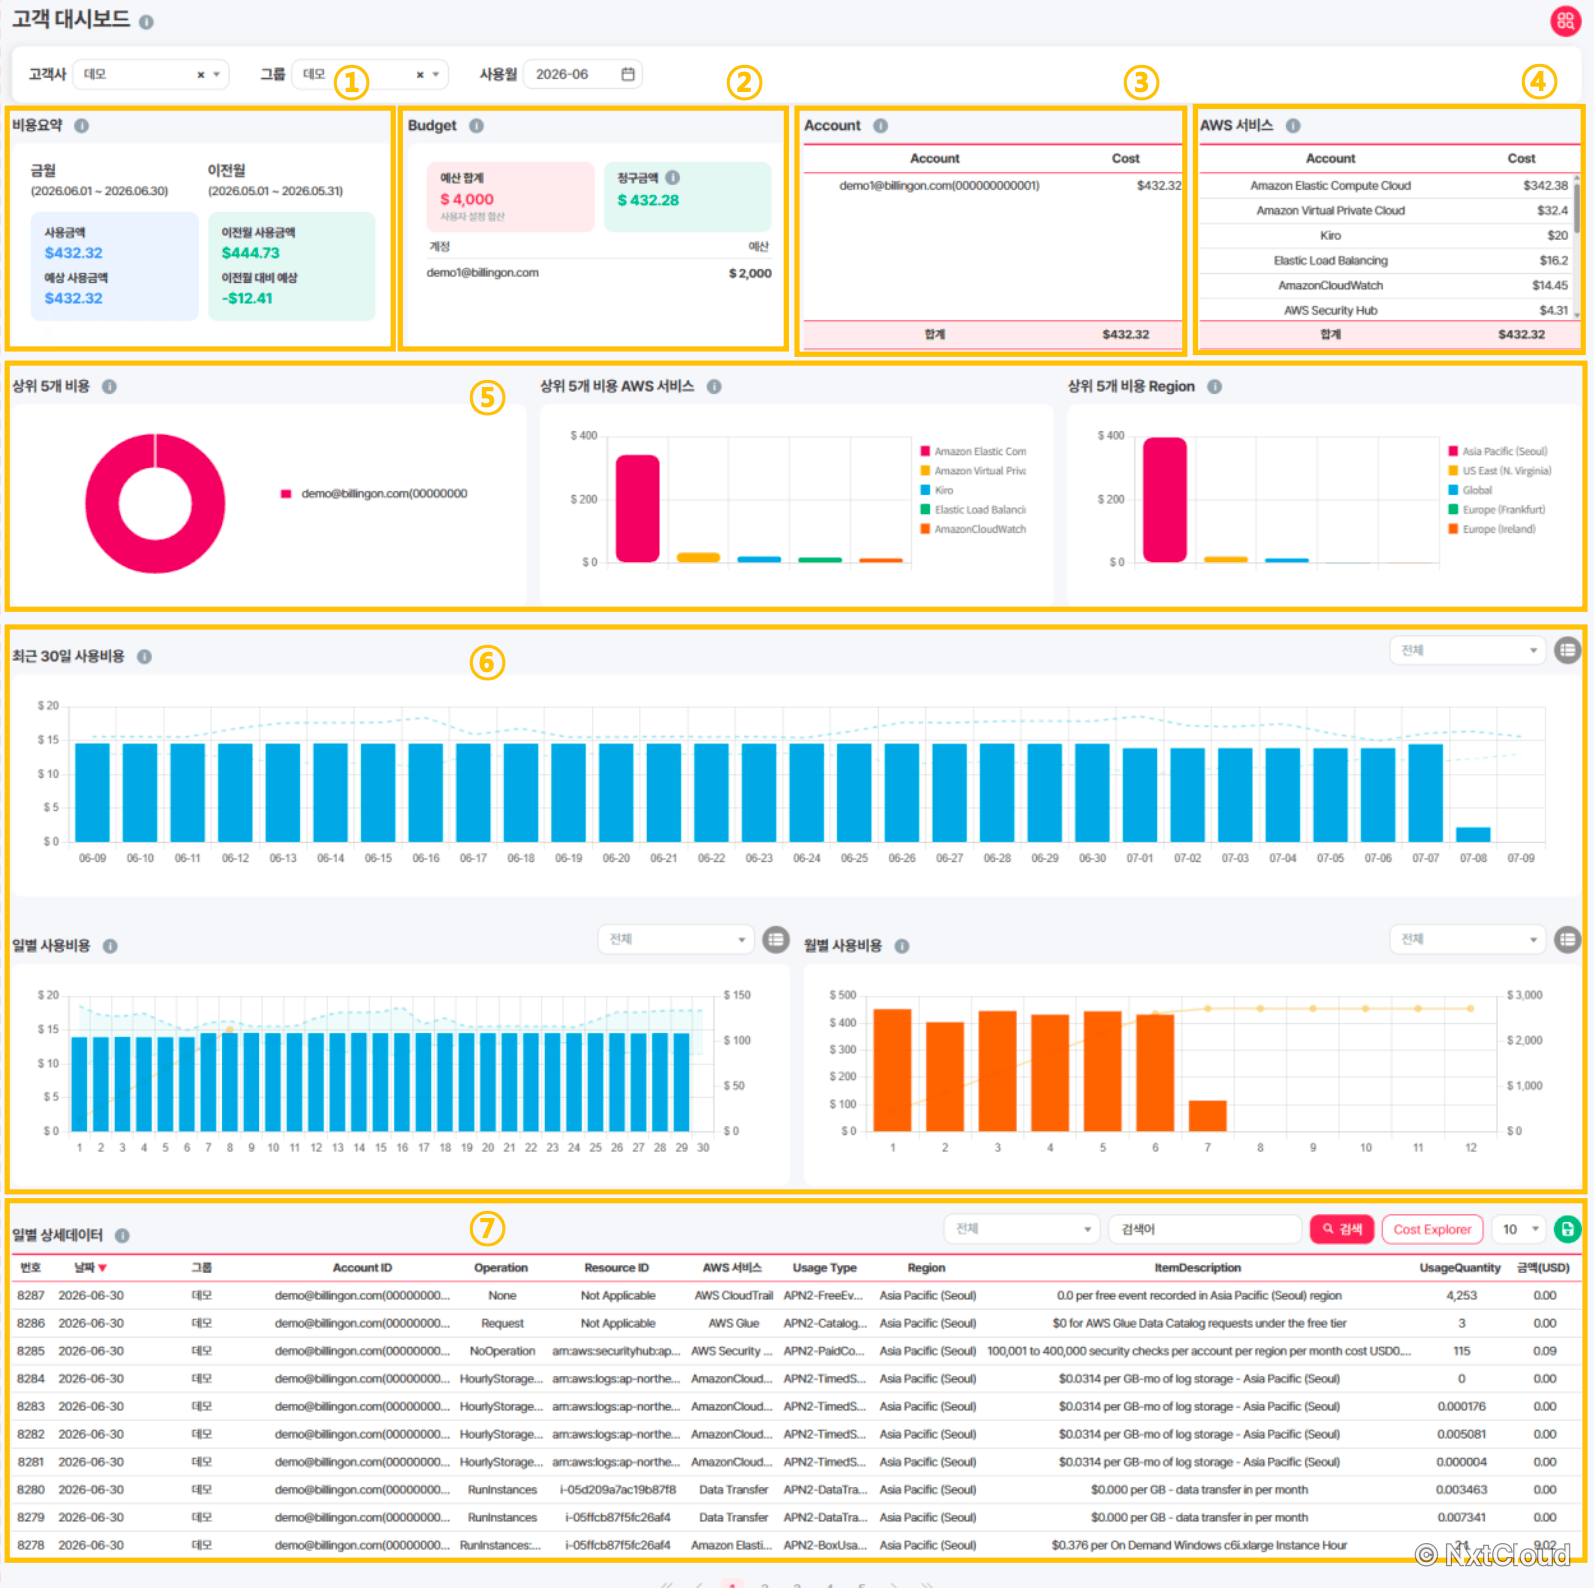Click the 사용월 2026-06 date field
The height and width of the screenshot is (1588, 1594).
(583, 74)
